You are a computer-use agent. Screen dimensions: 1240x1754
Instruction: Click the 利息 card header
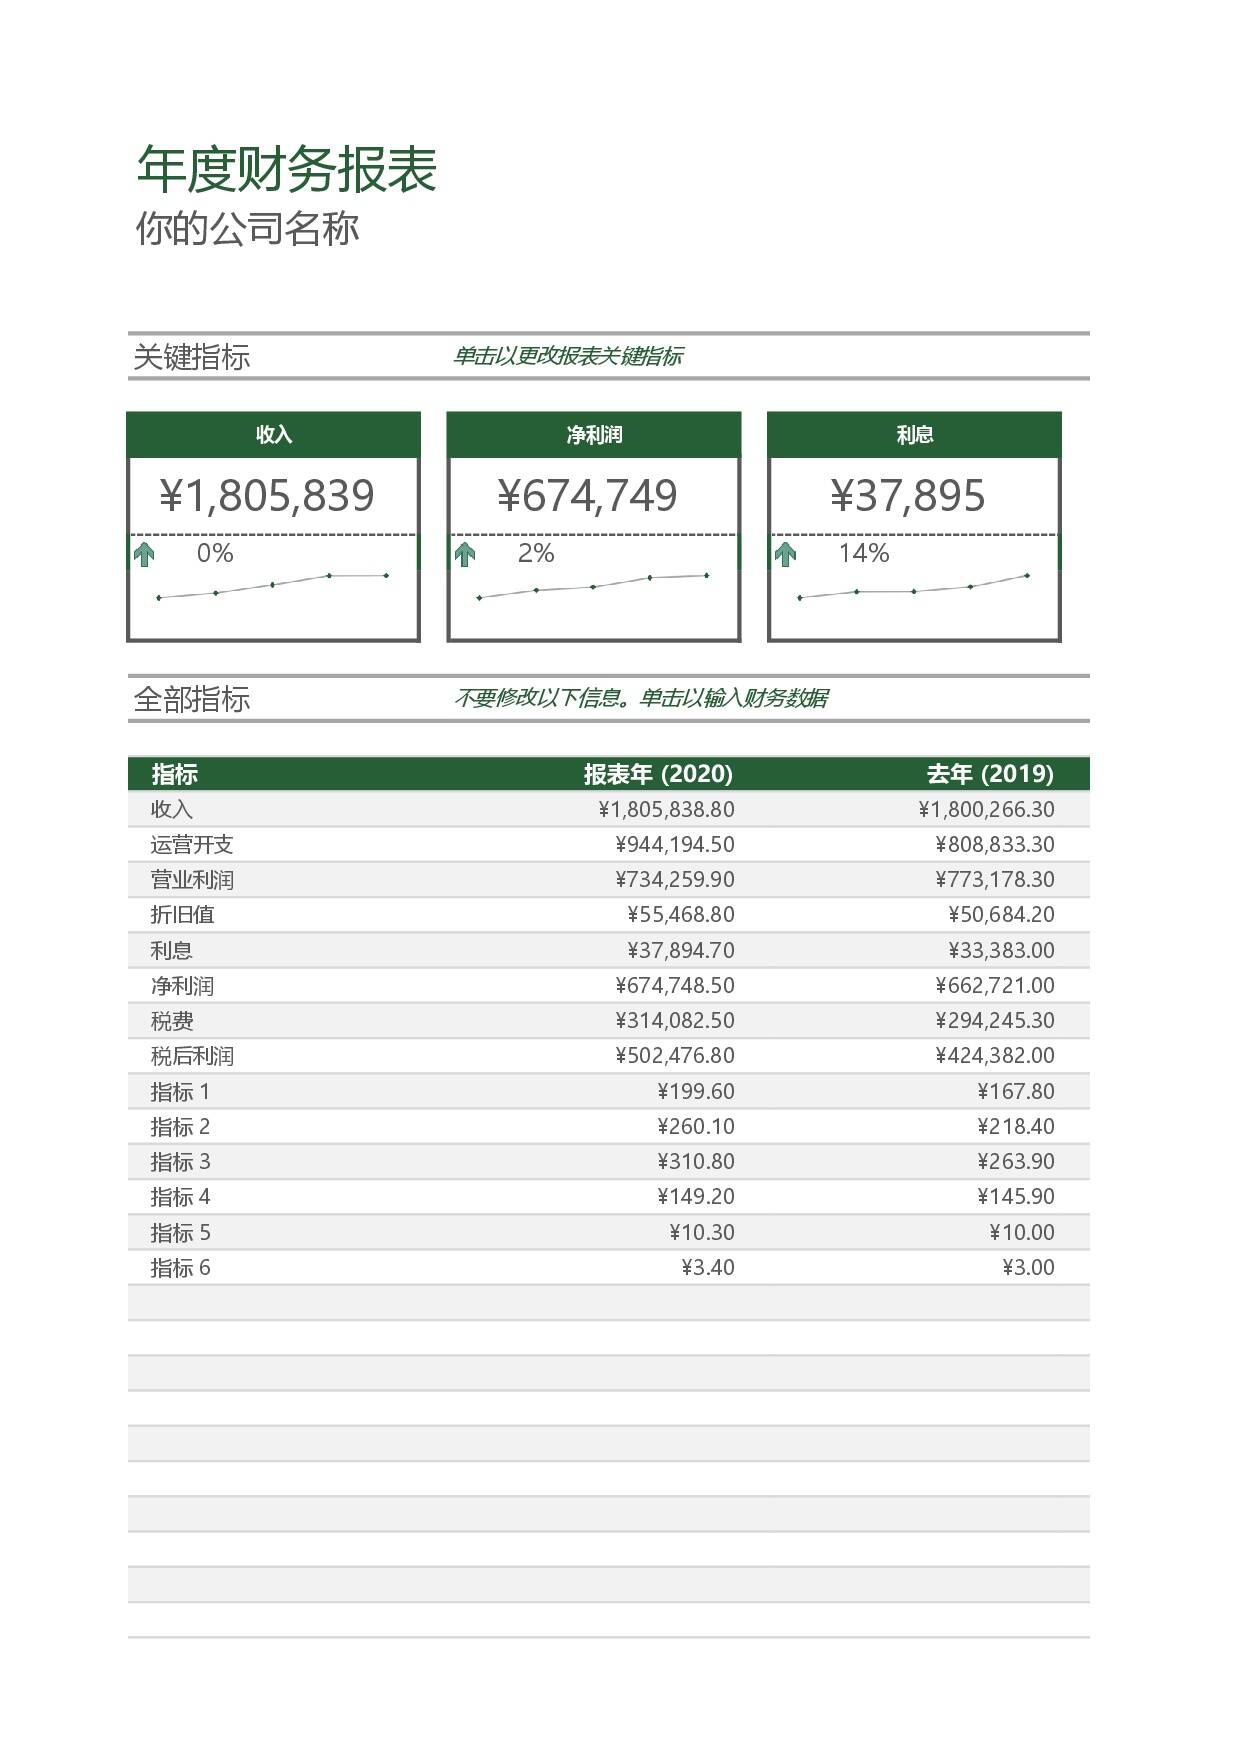pyautogui.click(x=914, y=435)
